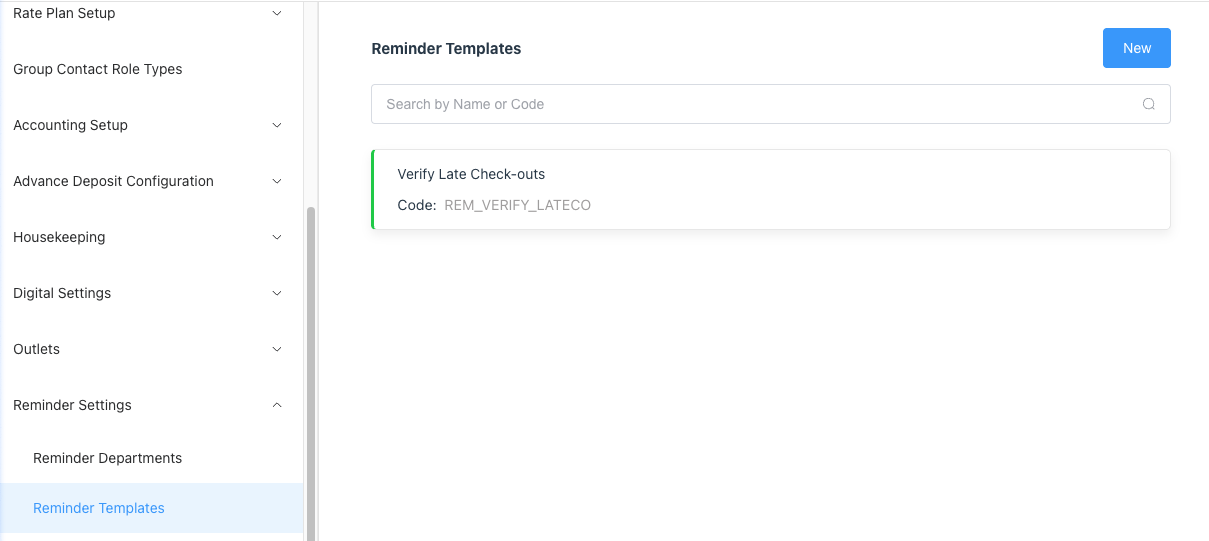1209x541 pixels.
Task: Open Group Contact Role Types
Action: coord(98,69)
